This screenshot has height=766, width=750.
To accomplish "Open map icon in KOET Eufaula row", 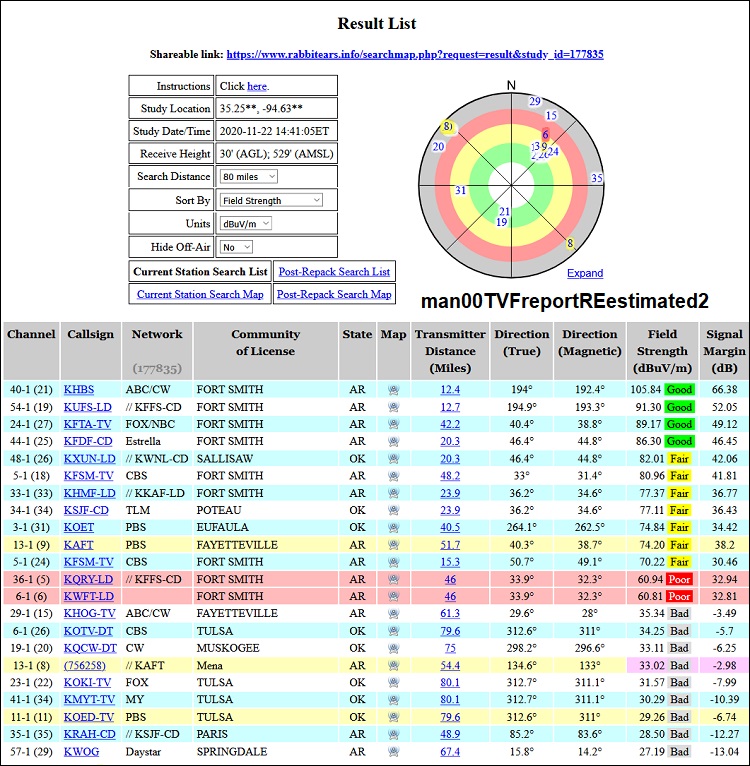I will (393, 527).
